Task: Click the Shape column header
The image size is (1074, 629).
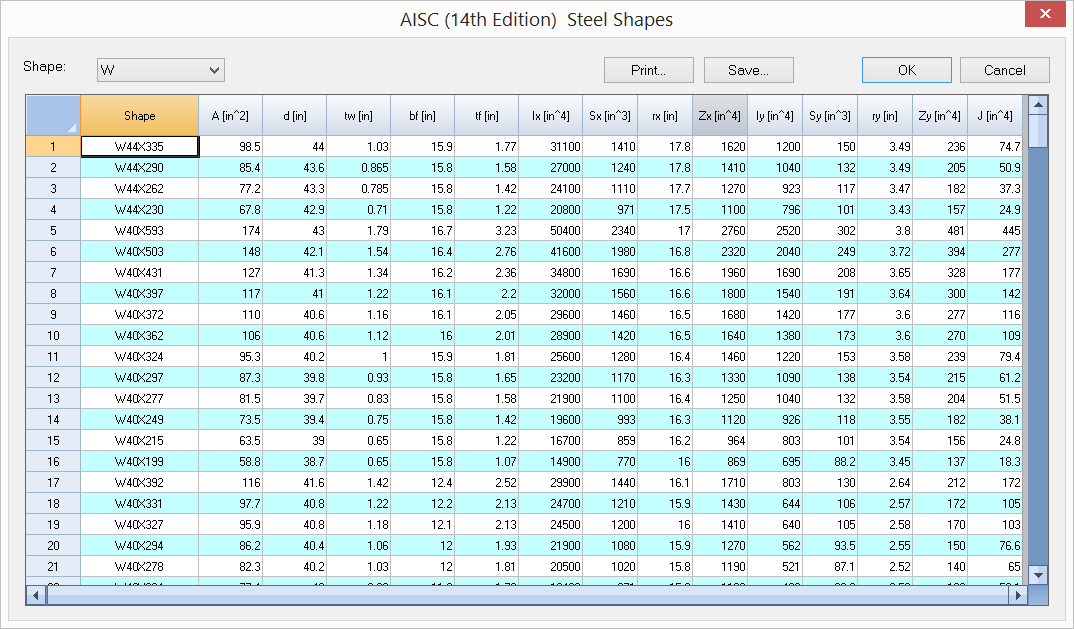Action: [x=139, y=116]
